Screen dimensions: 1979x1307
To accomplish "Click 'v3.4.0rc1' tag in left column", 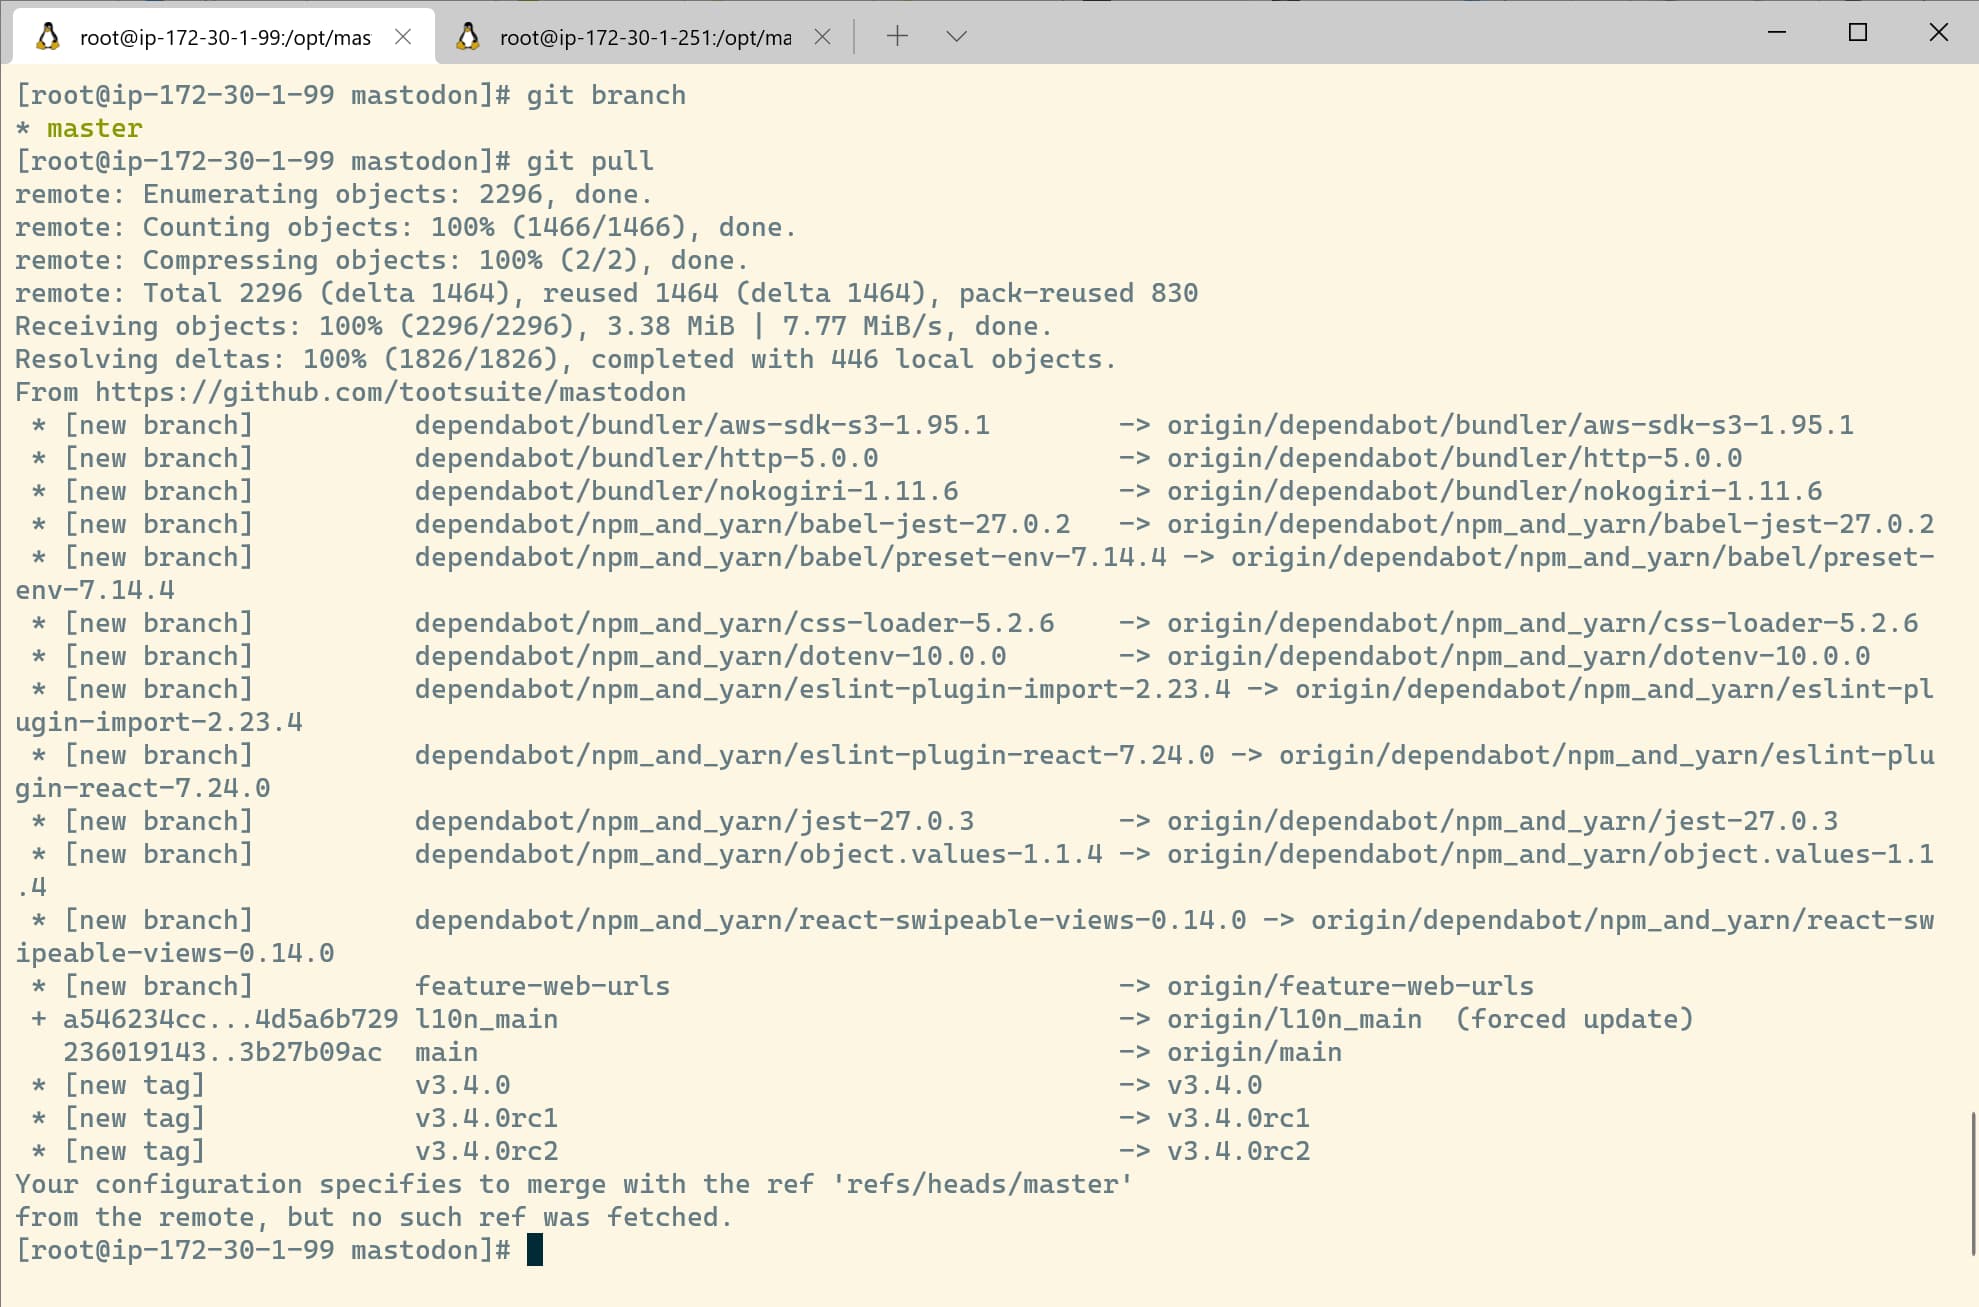I will click(486, 1118).
